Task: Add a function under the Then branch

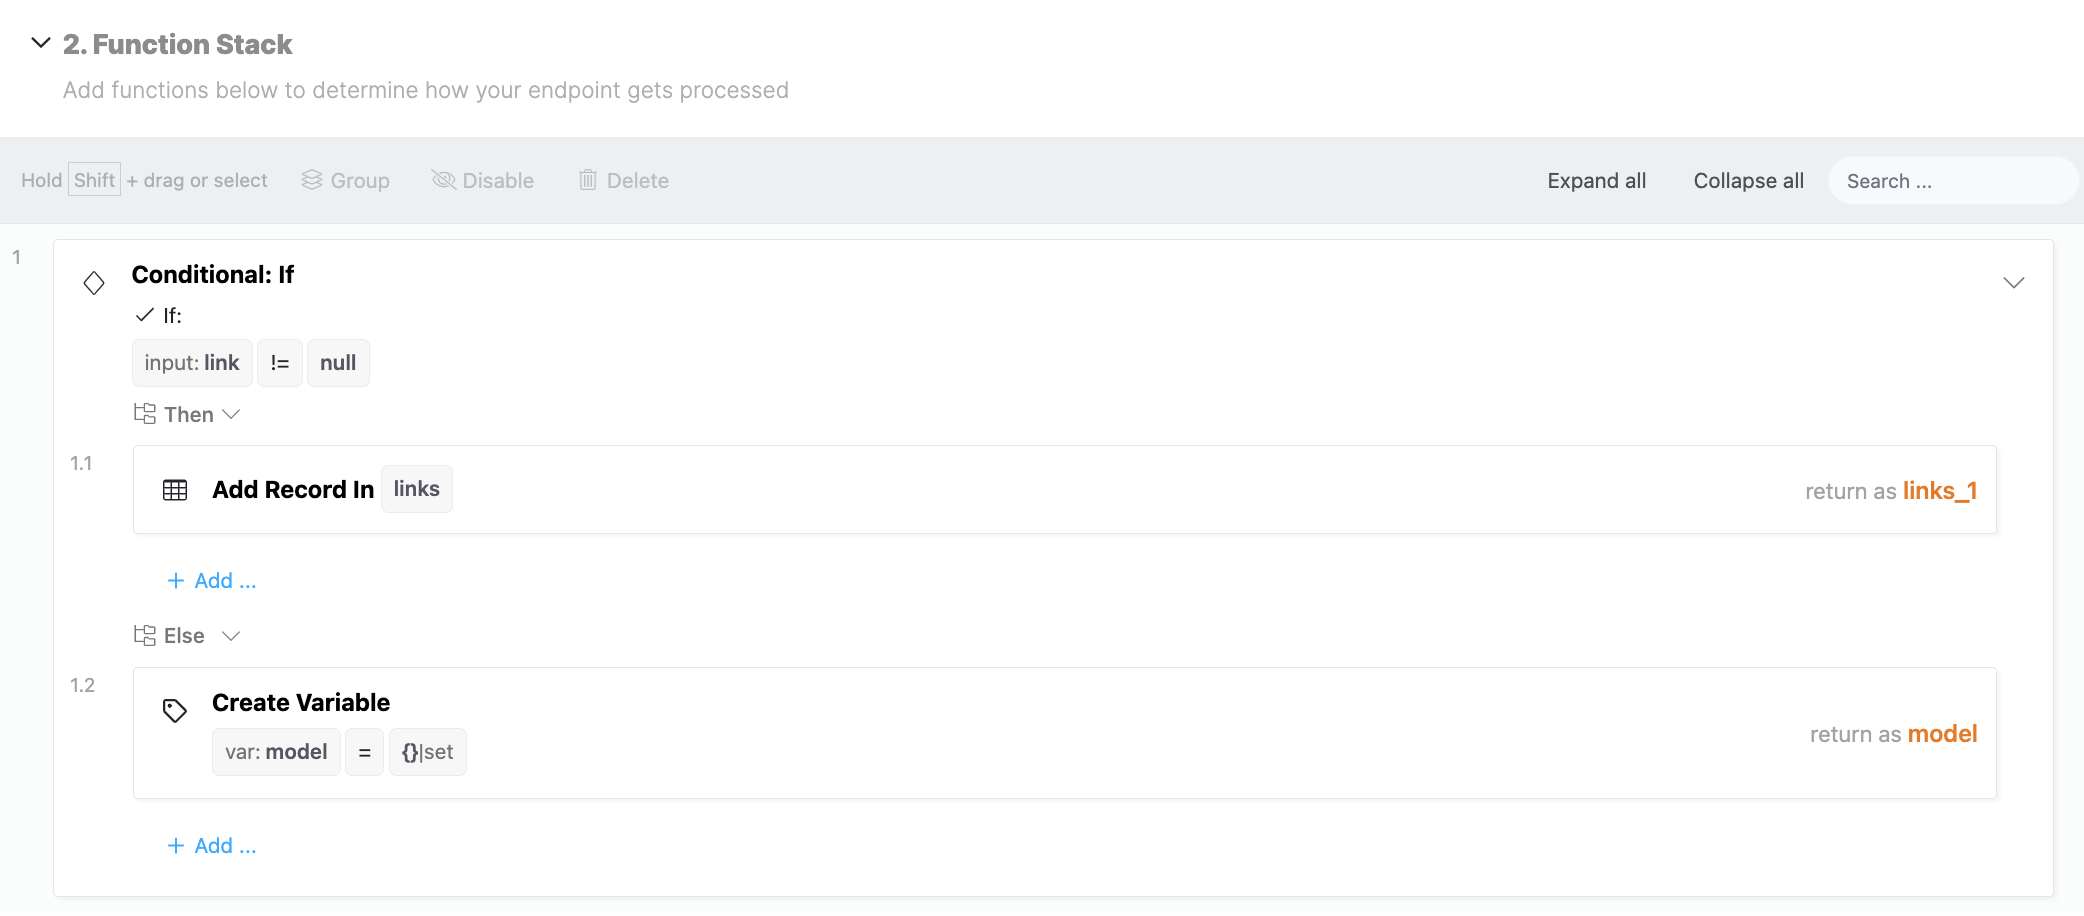Action: point(212,581)
